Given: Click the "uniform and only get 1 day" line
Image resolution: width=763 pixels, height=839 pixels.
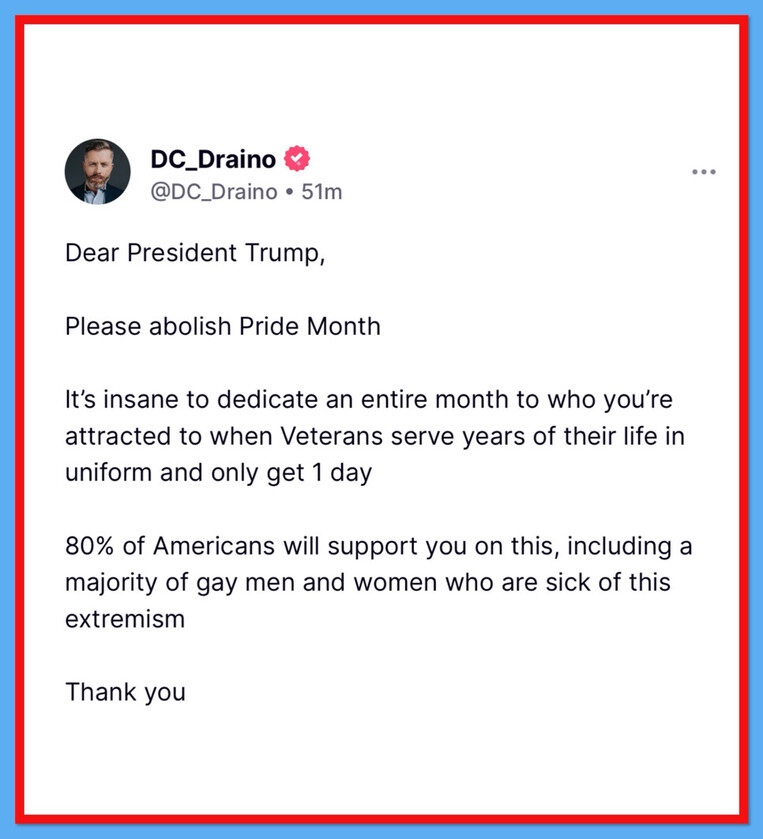Looking at the screenshot, I should point(218,472).
